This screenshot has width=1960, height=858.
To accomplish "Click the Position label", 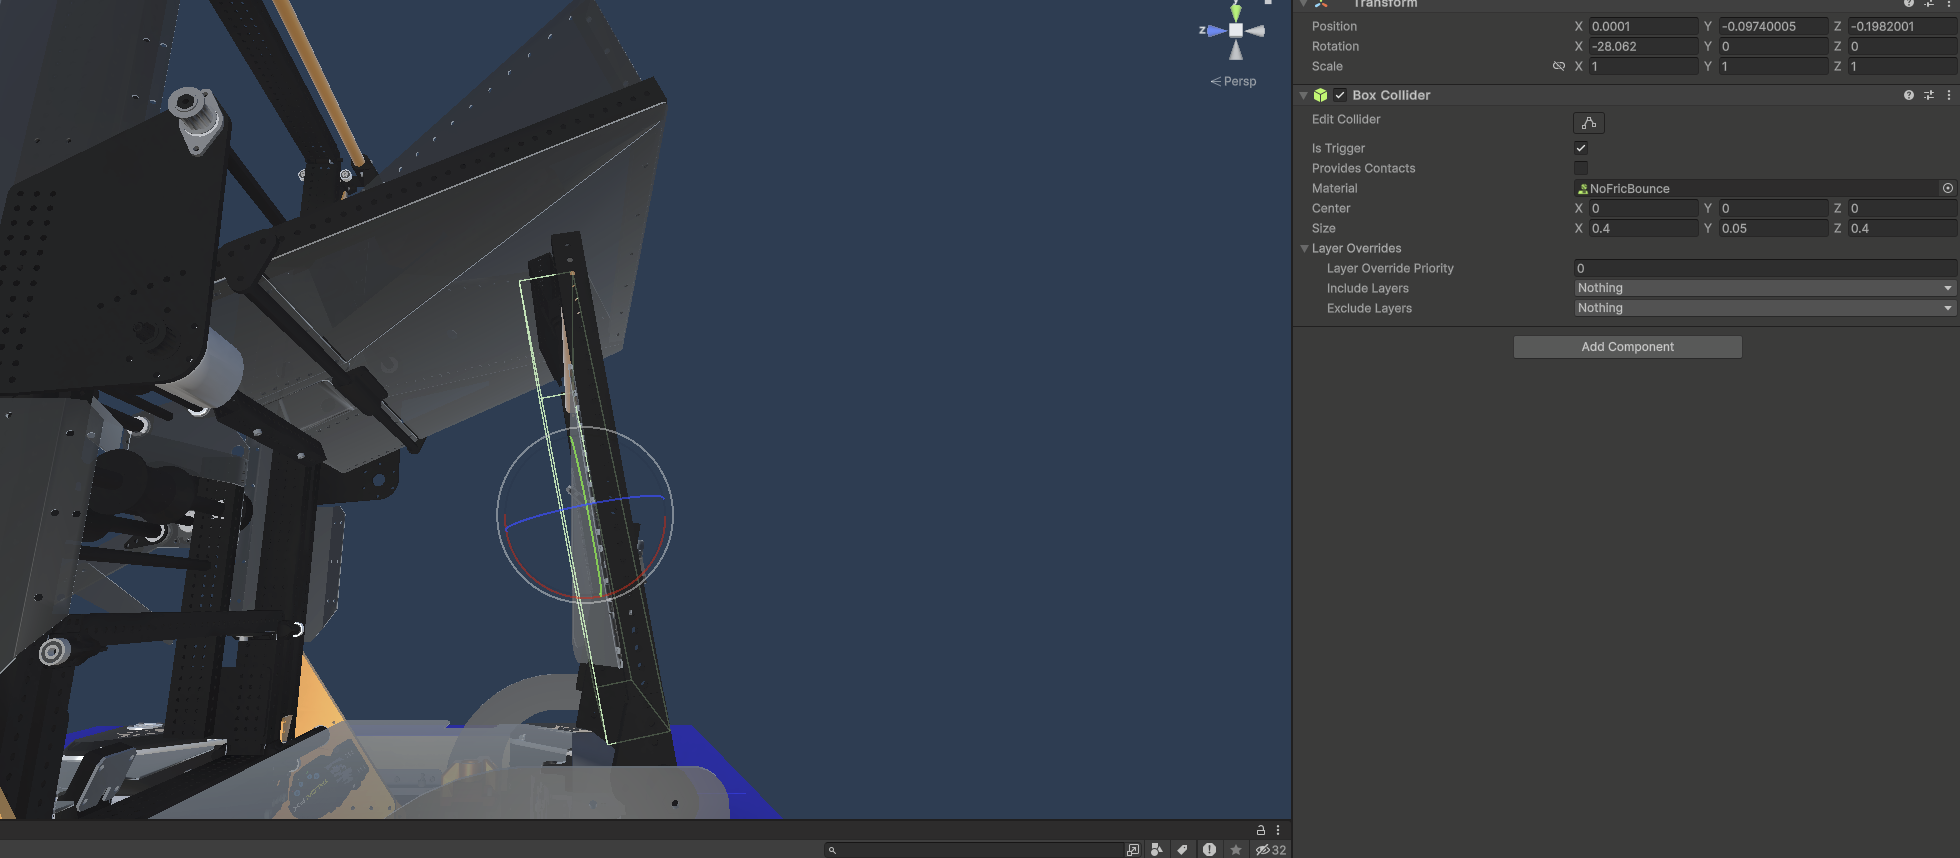I will point(1334,26).
